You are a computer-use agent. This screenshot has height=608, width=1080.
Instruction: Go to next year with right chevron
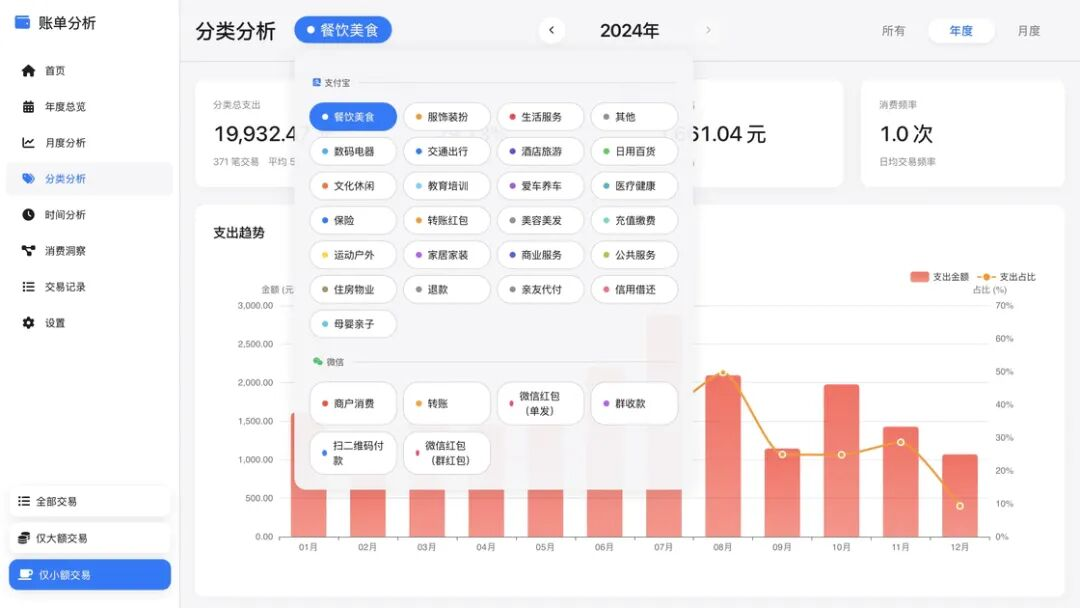click(708, 30)
